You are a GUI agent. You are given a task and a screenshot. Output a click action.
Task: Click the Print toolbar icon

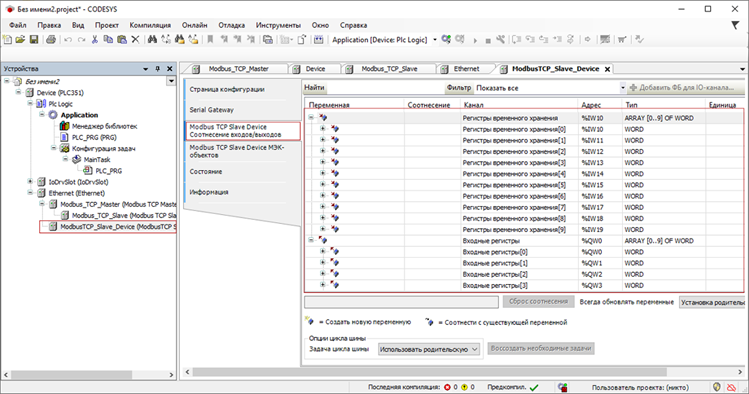pyautogui.click(x=51, y=40)
